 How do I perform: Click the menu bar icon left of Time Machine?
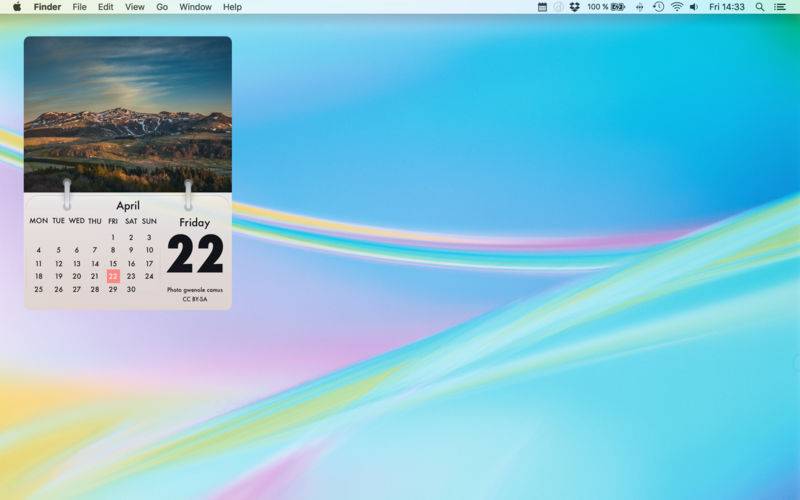click(639, 7)
